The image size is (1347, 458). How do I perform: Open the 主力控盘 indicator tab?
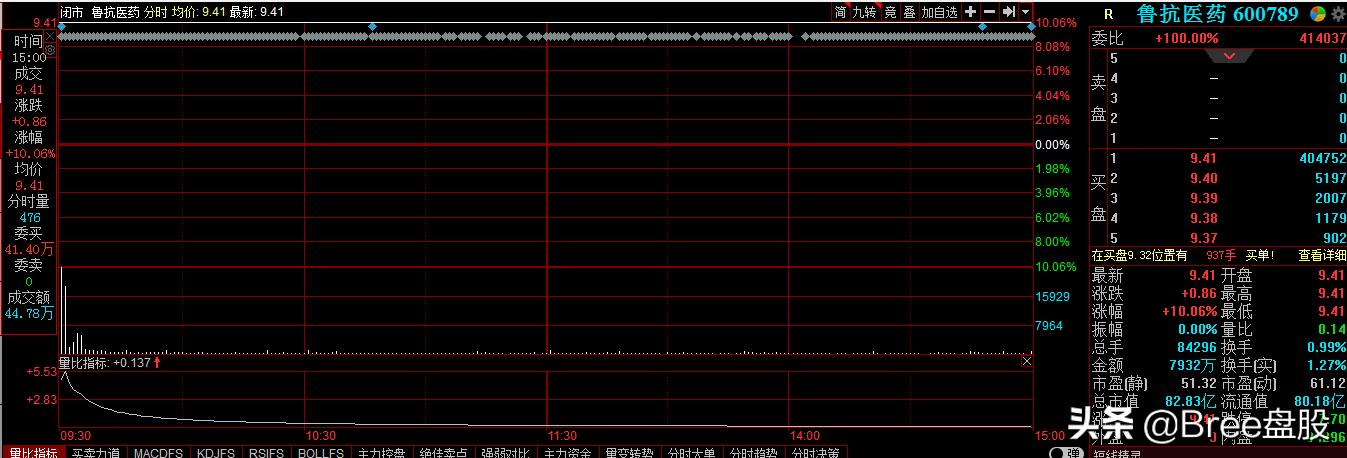point(382,452)
